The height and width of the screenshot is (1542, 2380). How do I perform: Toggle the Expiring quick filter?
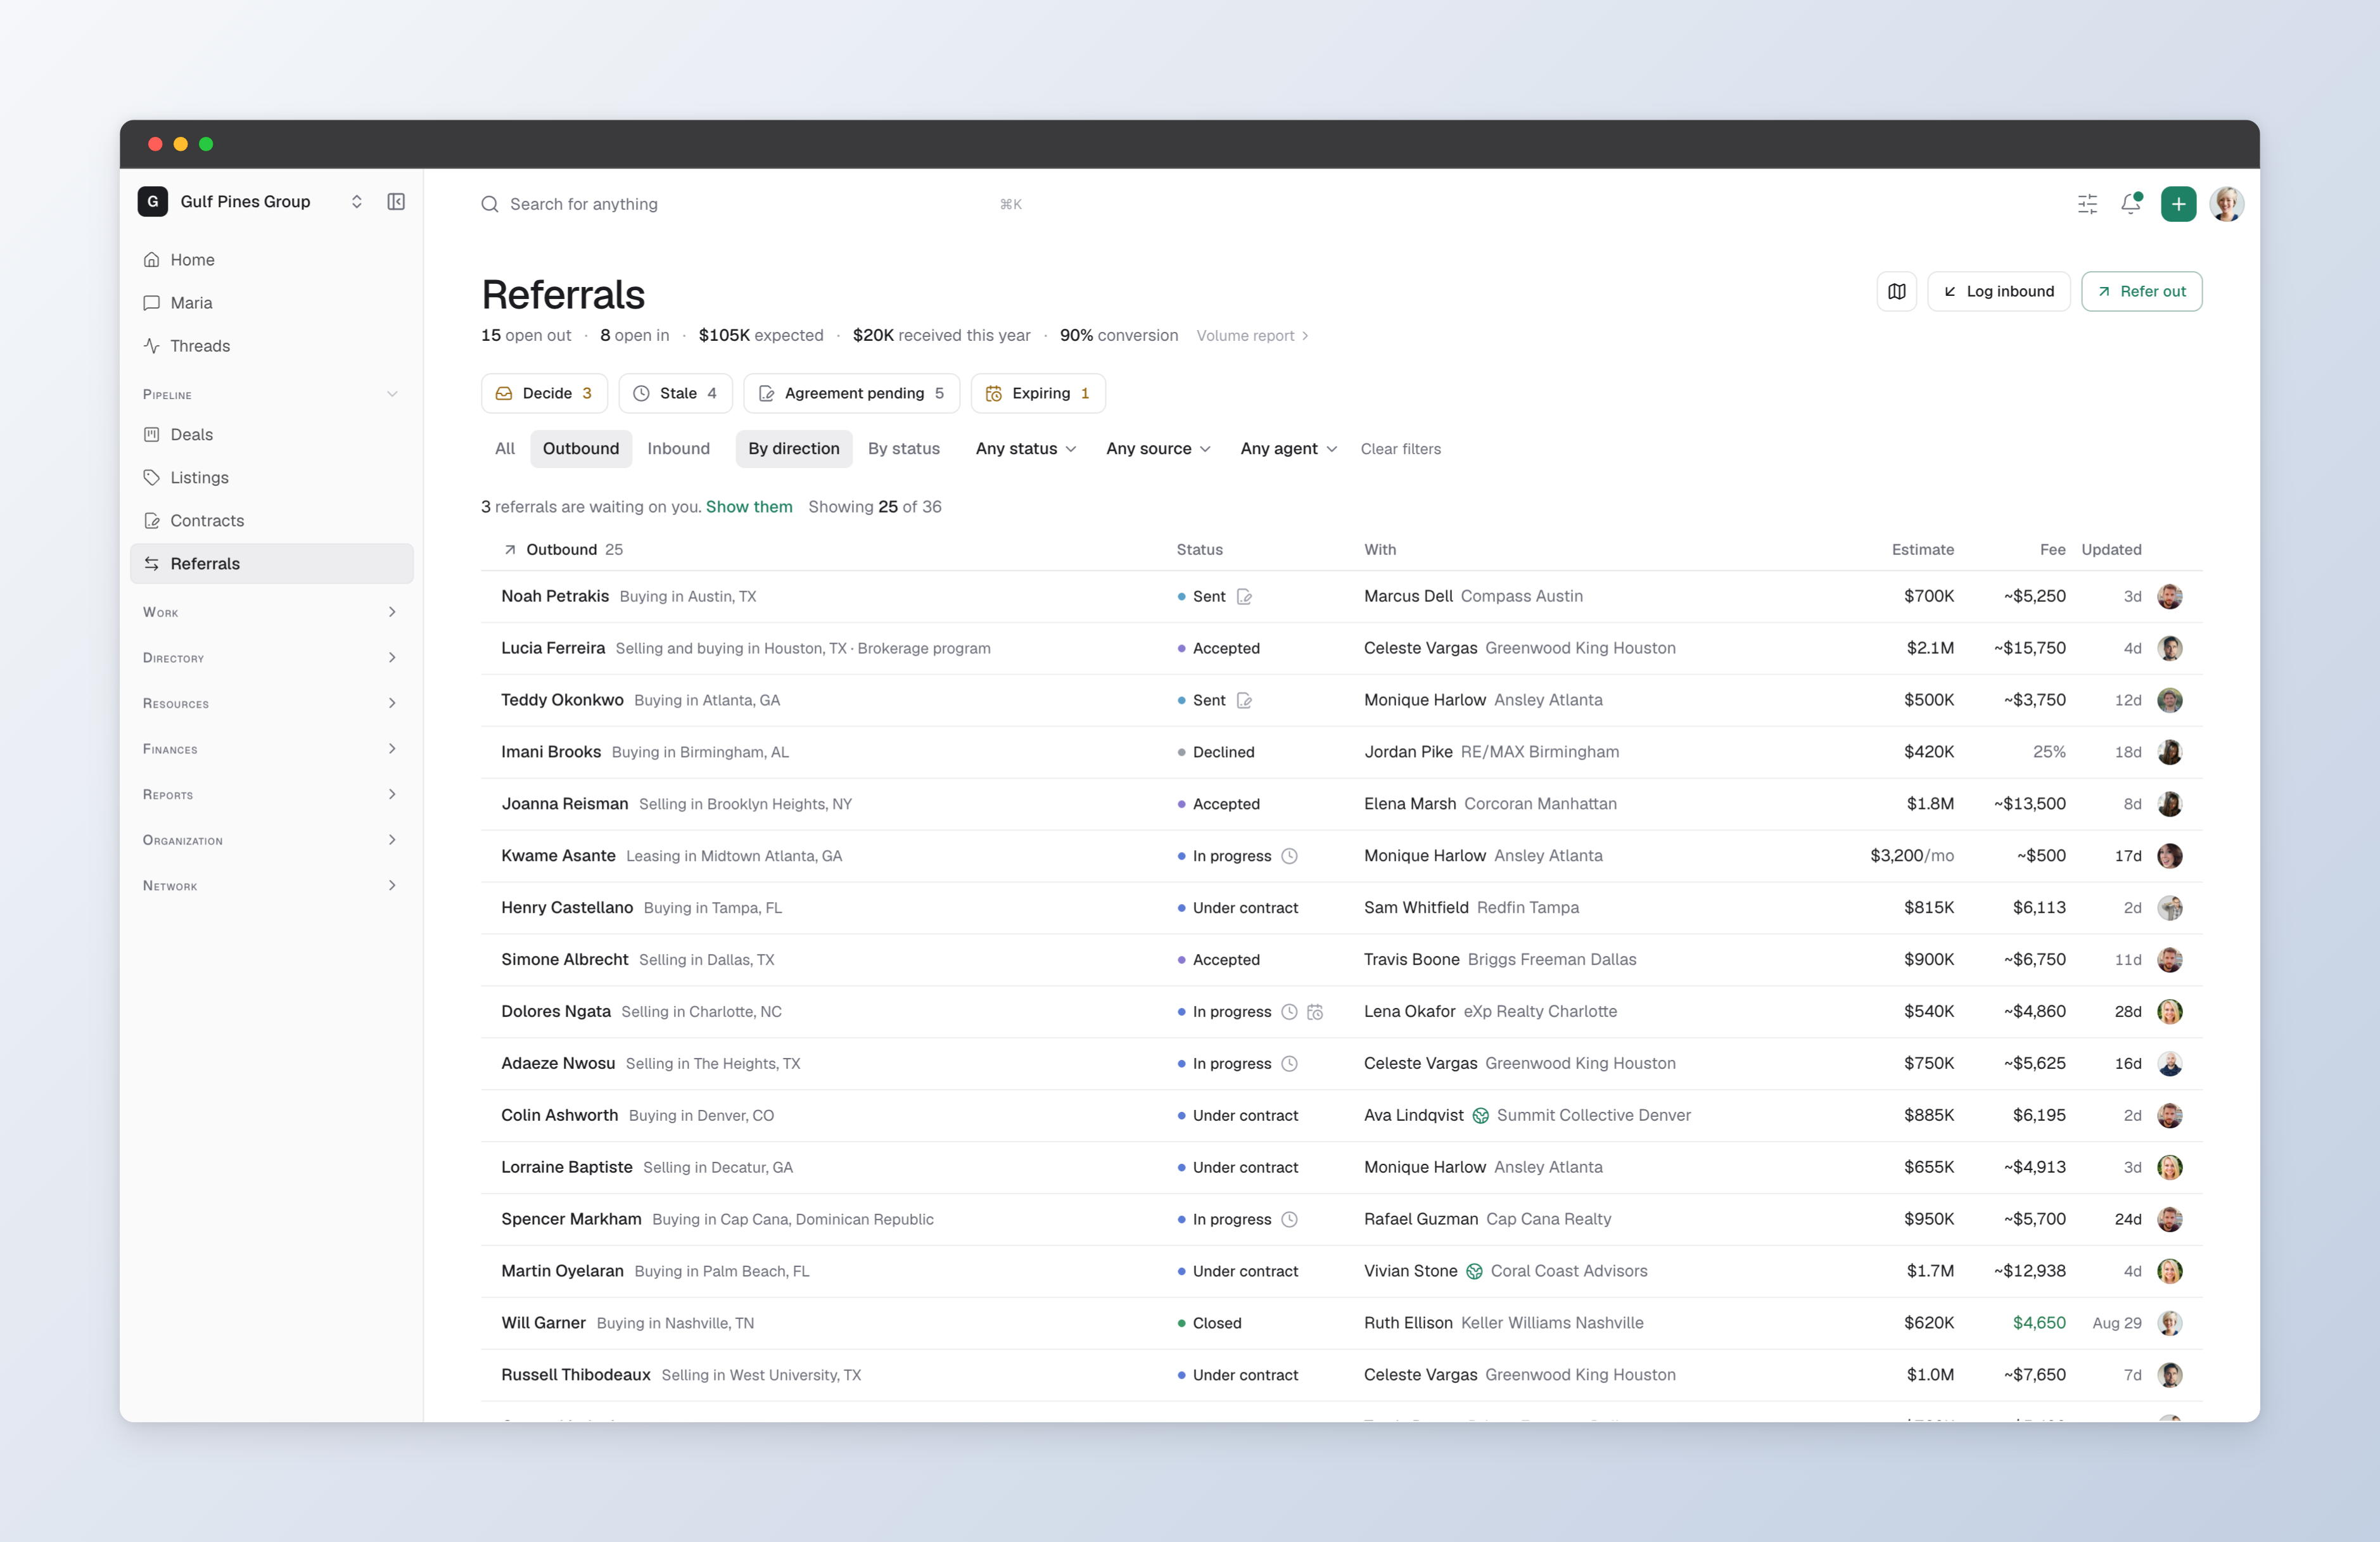1038,393
